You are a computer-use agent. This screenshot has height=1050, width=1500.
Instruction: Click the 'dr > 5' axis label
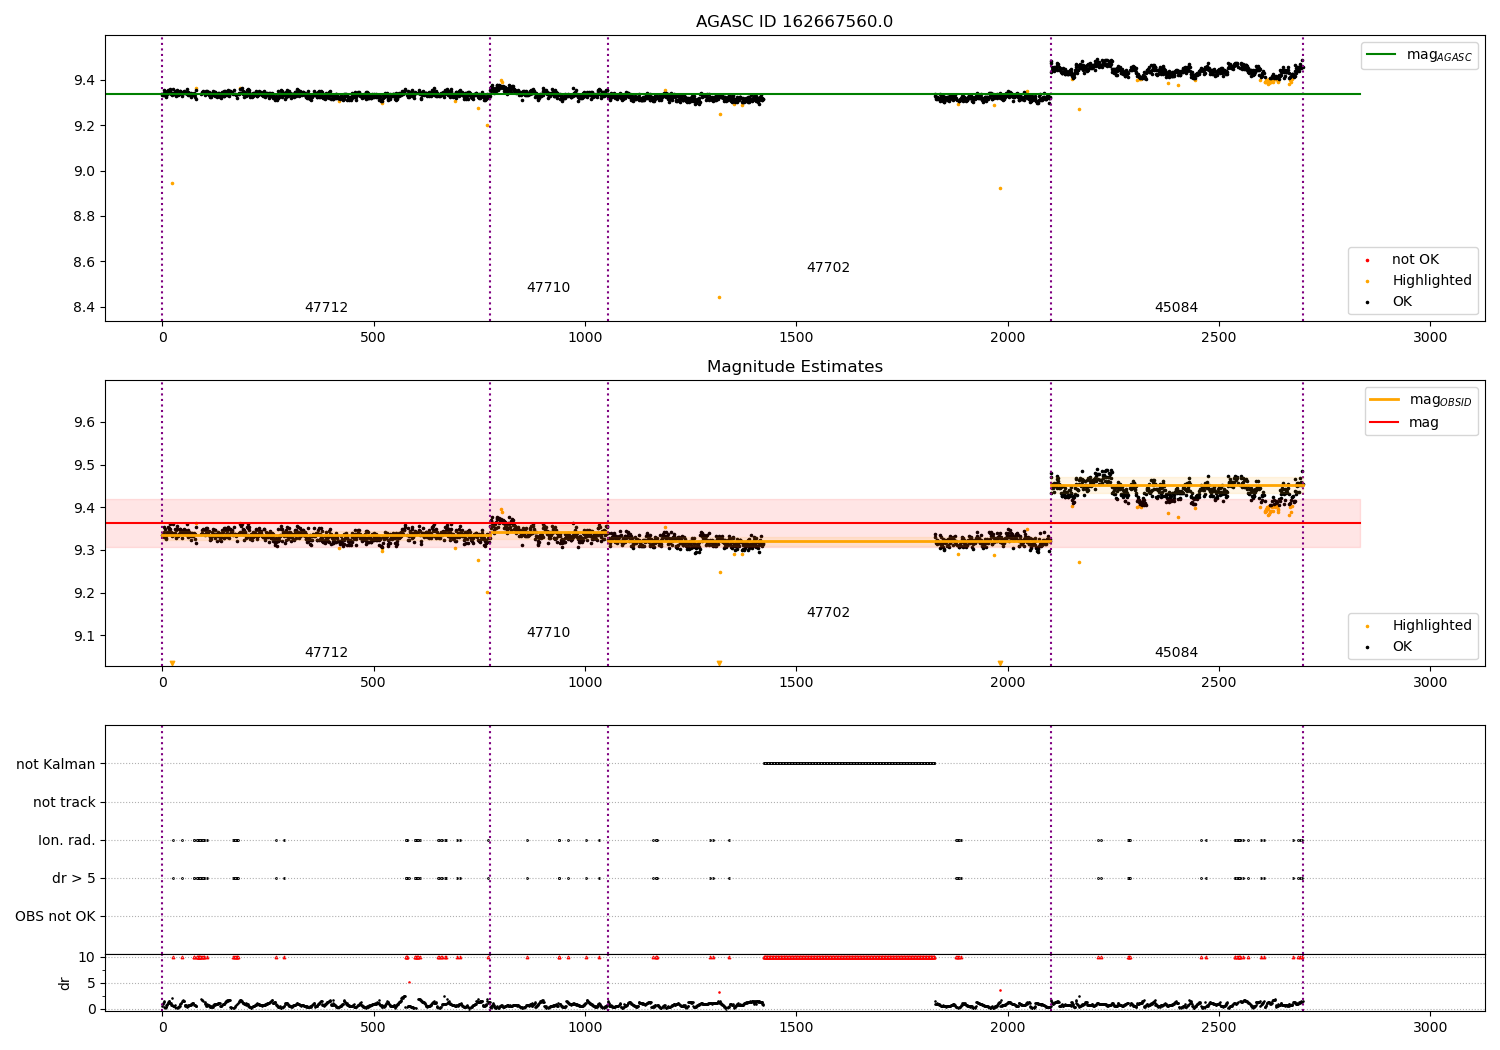pos(74,879)
